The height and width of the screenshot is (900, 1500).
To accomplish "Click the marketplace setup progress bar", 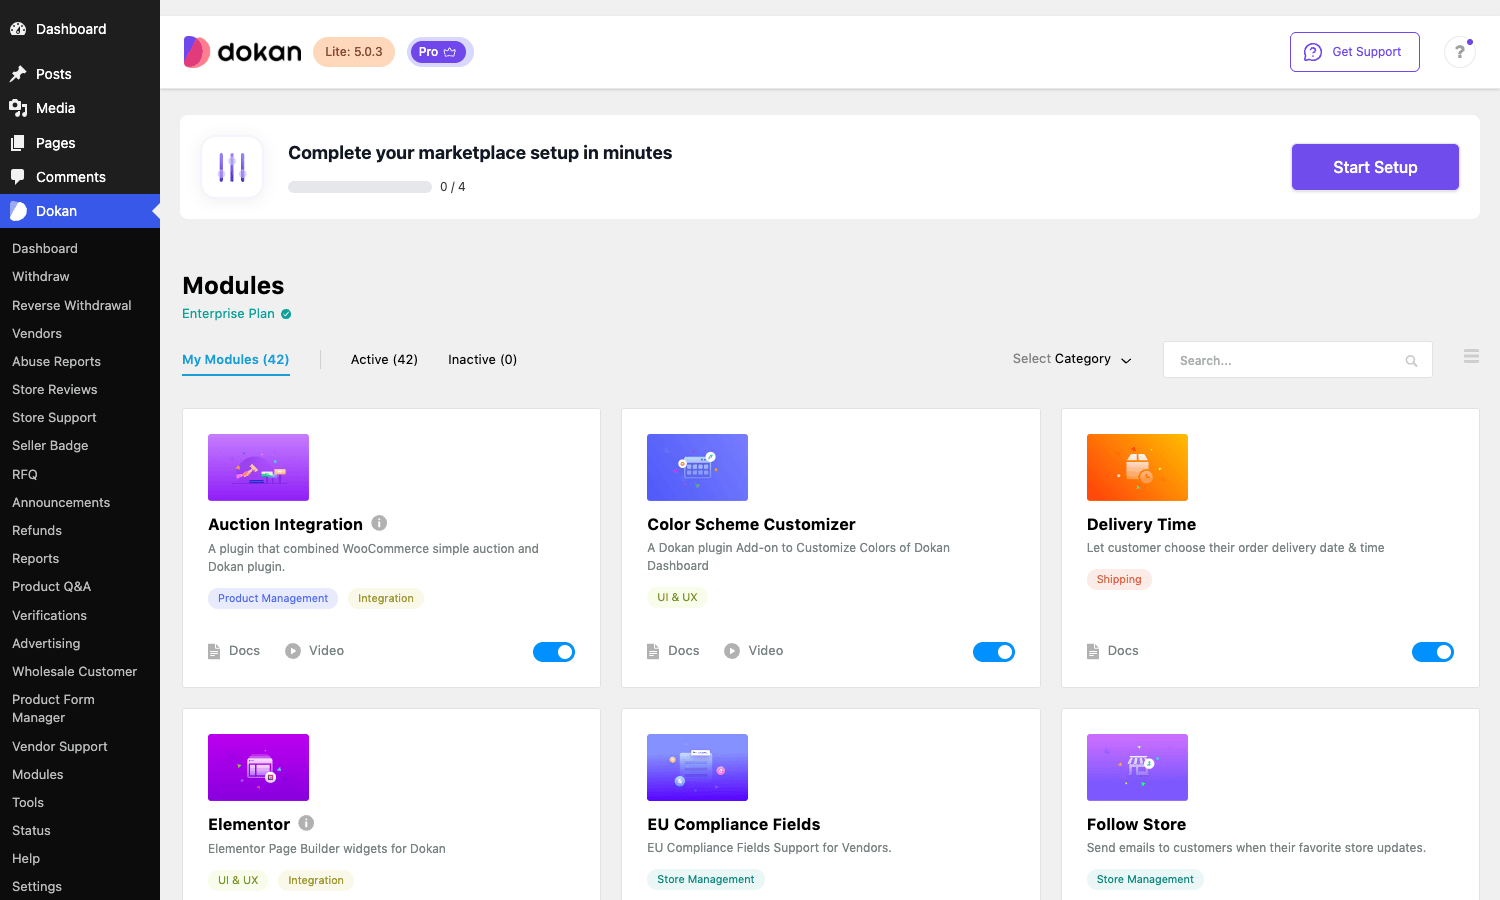I will [x=360, y=187].
